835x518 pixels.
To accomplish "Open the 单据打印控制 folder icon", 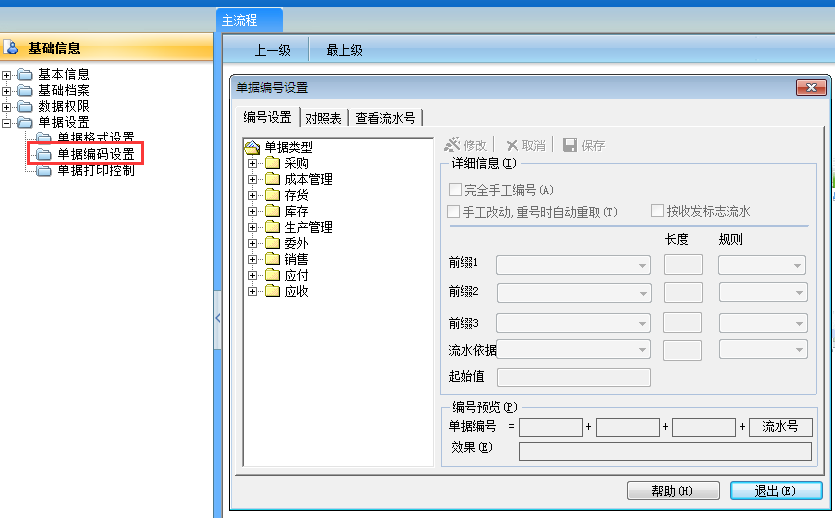I will coord(43,170).
